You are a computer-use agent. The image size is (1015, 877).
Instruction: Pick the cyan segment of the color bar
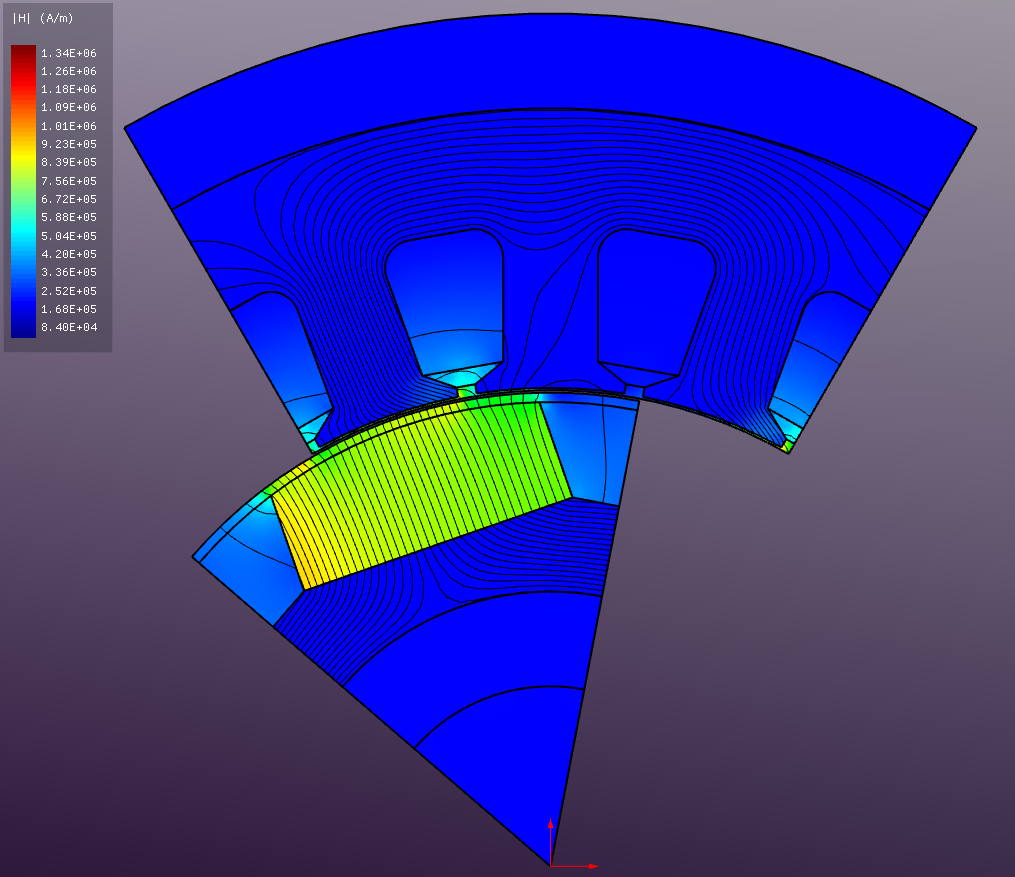[x=23, y=232]
